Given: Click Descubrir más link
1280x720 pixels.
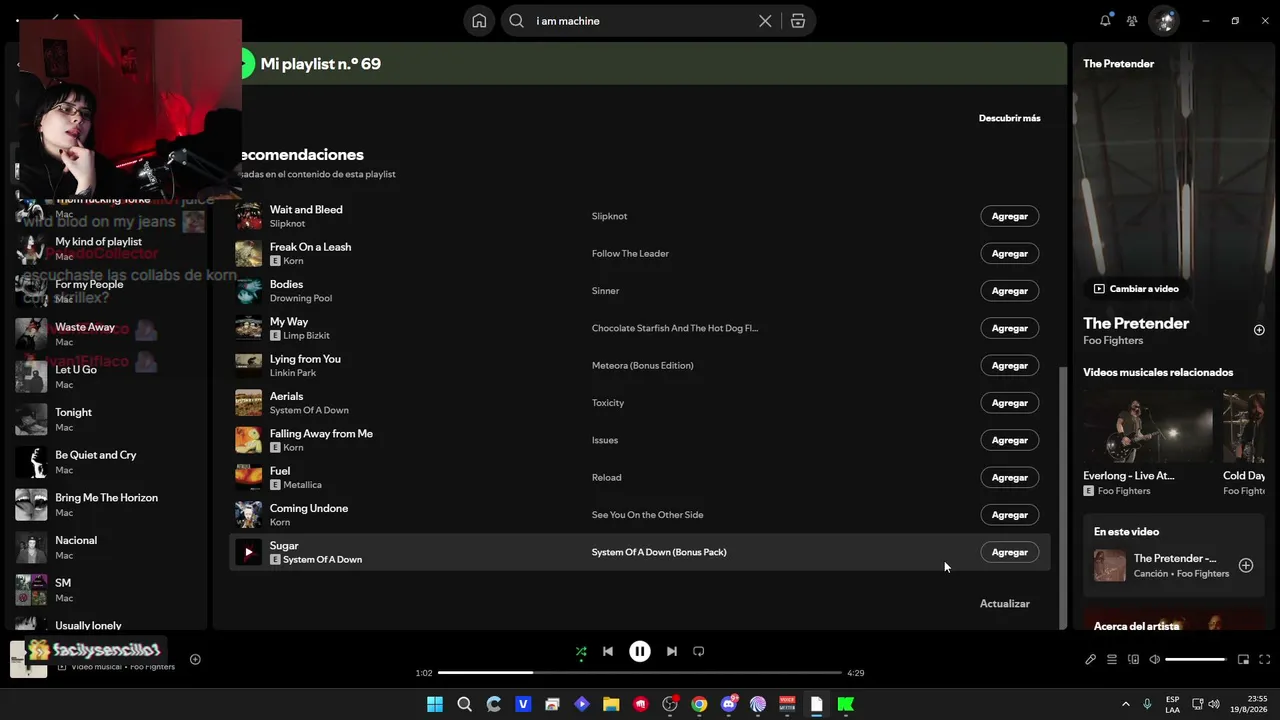Looking at the screenshot, I should (1009, 118).
